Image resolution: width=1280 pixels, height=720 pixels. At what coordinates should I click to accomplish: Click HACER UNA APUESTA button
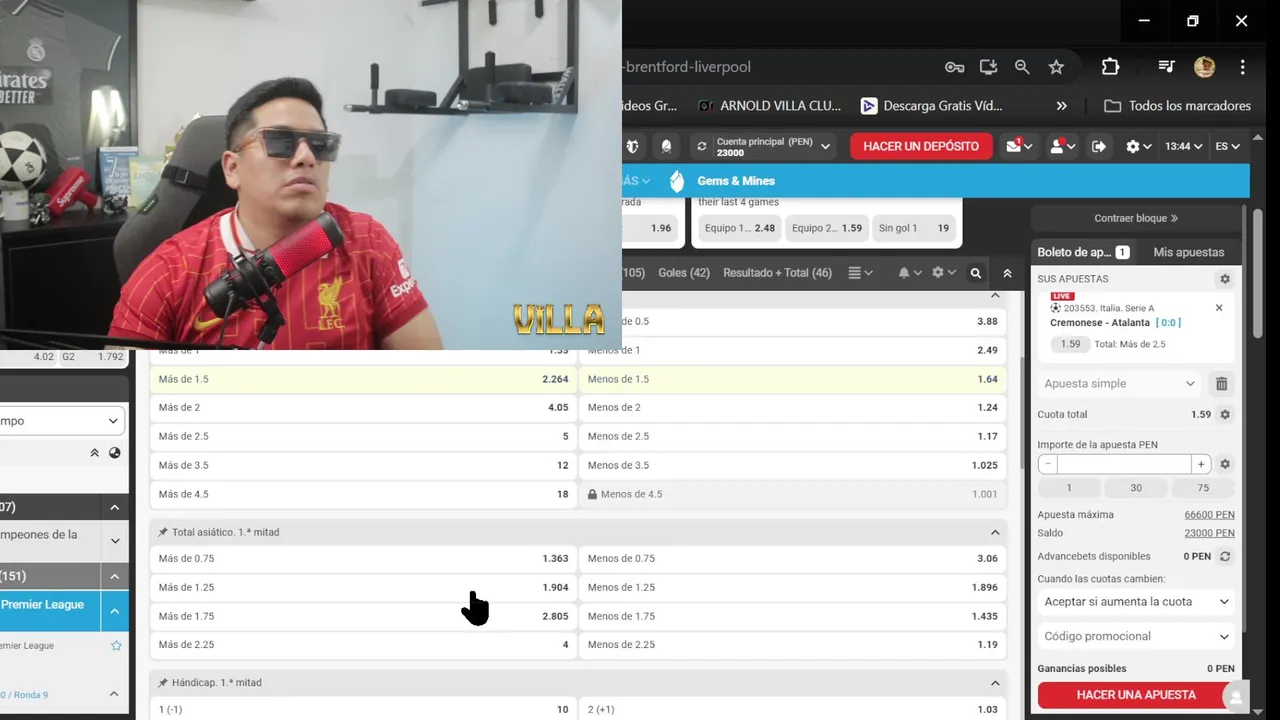[1136, 695]
